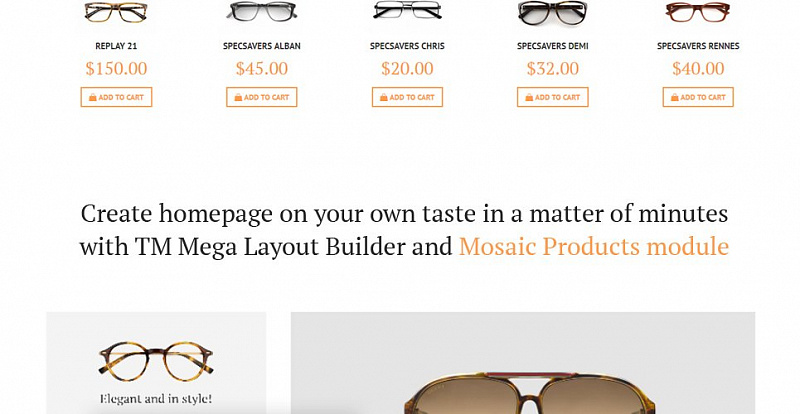Open the Elegant and in style banner
800x414 pixels.
pos(156,363)
